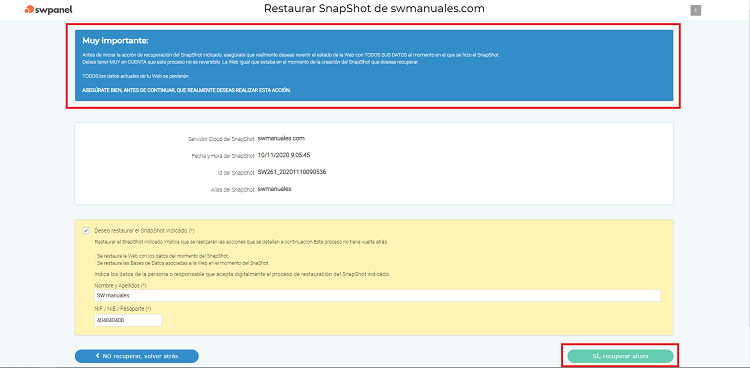Uncheck 'Deseo restaurar el SnapShot indicado' checkbox
750x368 pixels.
86,230
